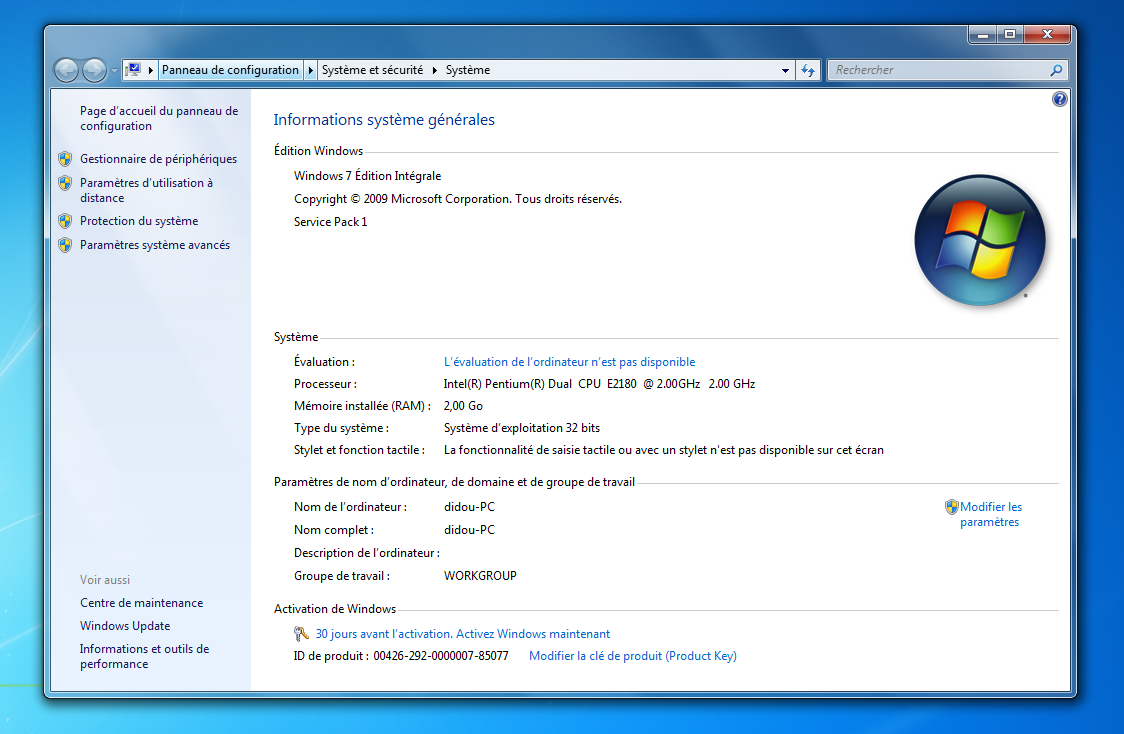
Task: Open Système et sécurité breadcrumb
Action: tap(372, 70)
